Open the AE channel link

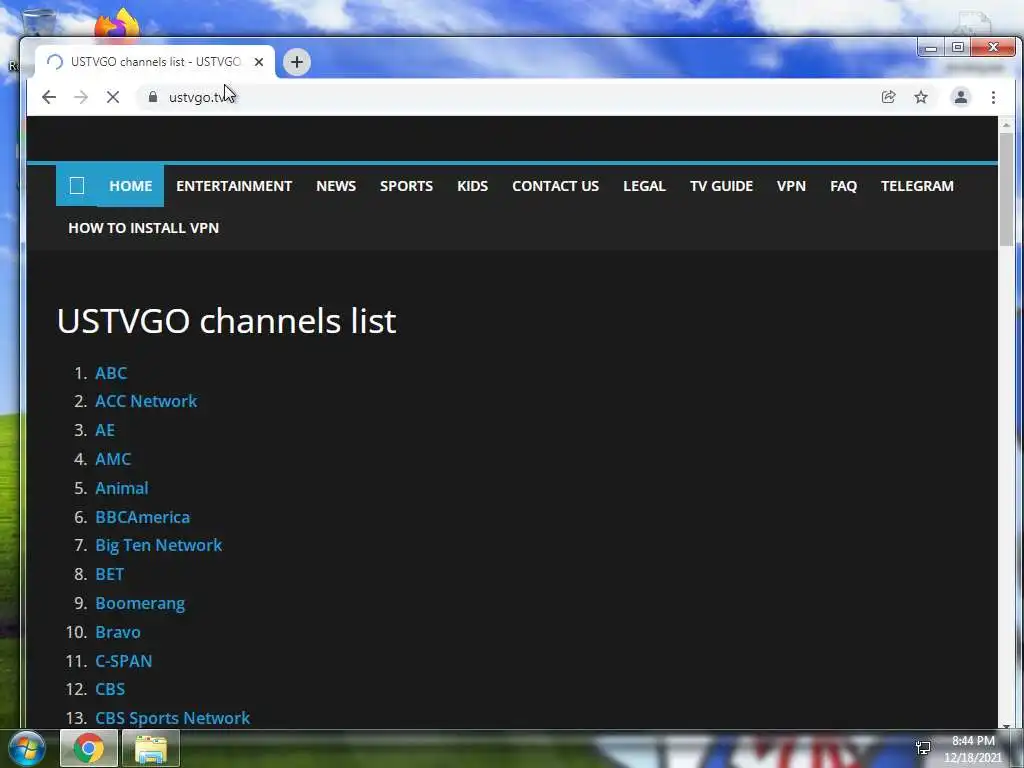tap(105, 430)
